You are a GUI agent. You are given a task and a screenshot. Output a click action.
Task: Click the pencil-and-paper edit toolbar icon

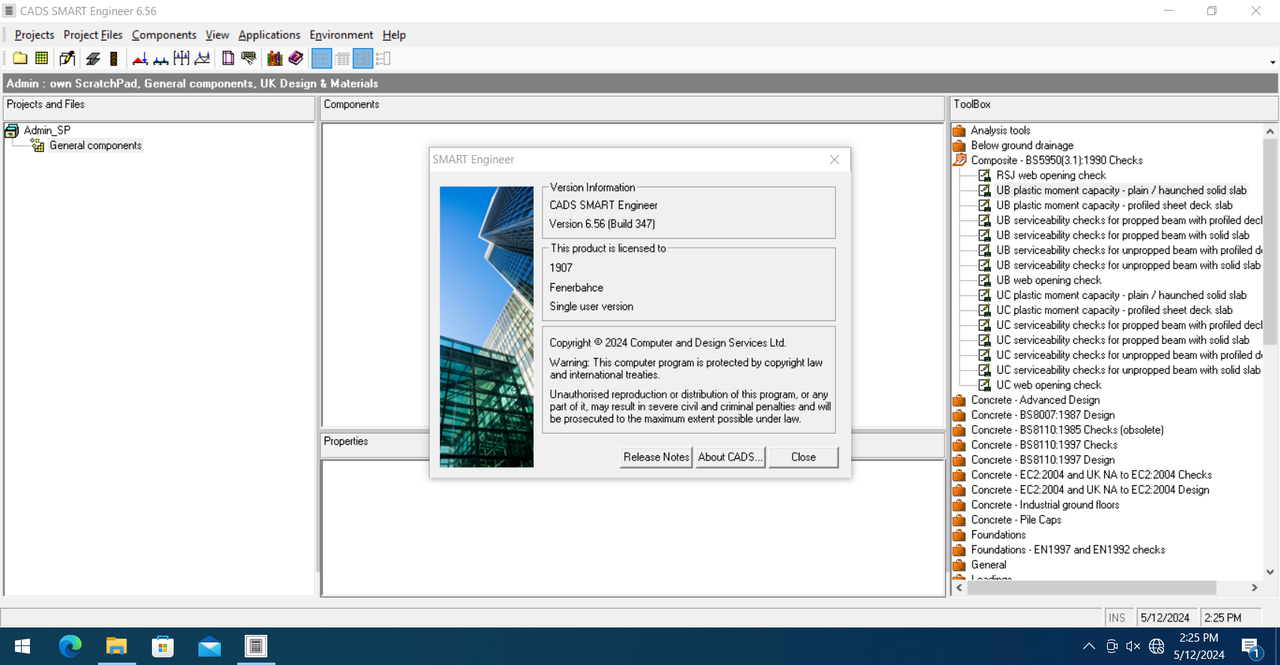(x=67, y=59)
